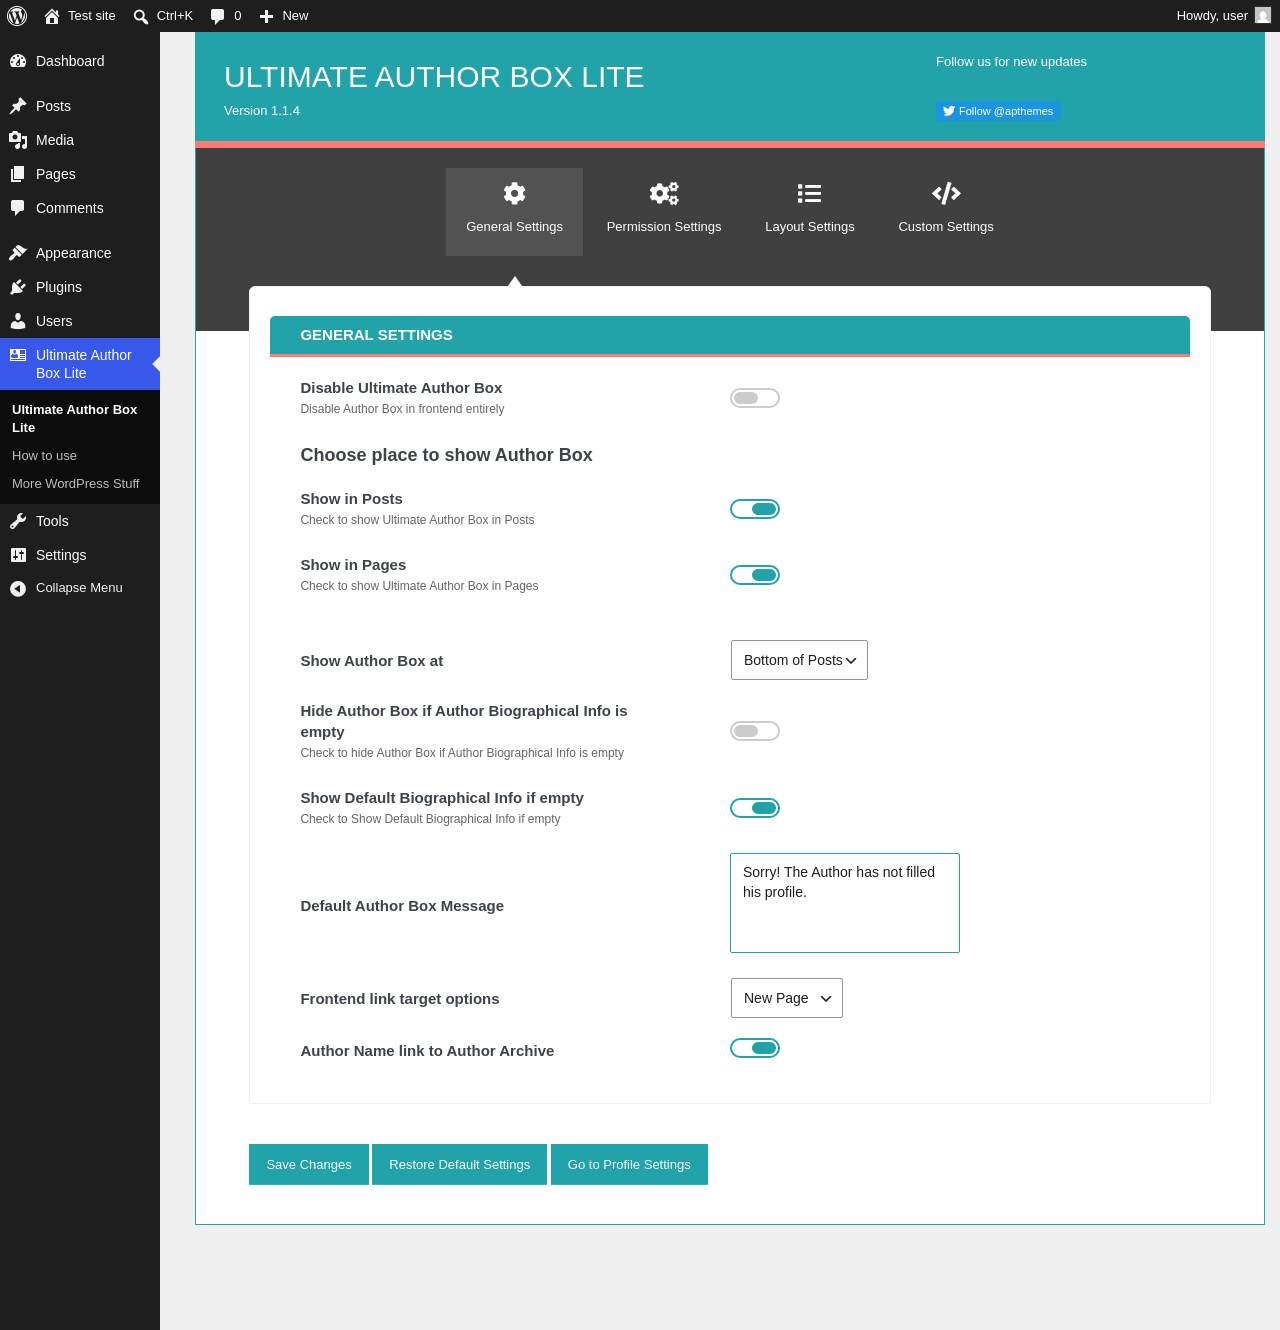
Task: Click the Posts pushpin icon
Action: coord(18,106)
